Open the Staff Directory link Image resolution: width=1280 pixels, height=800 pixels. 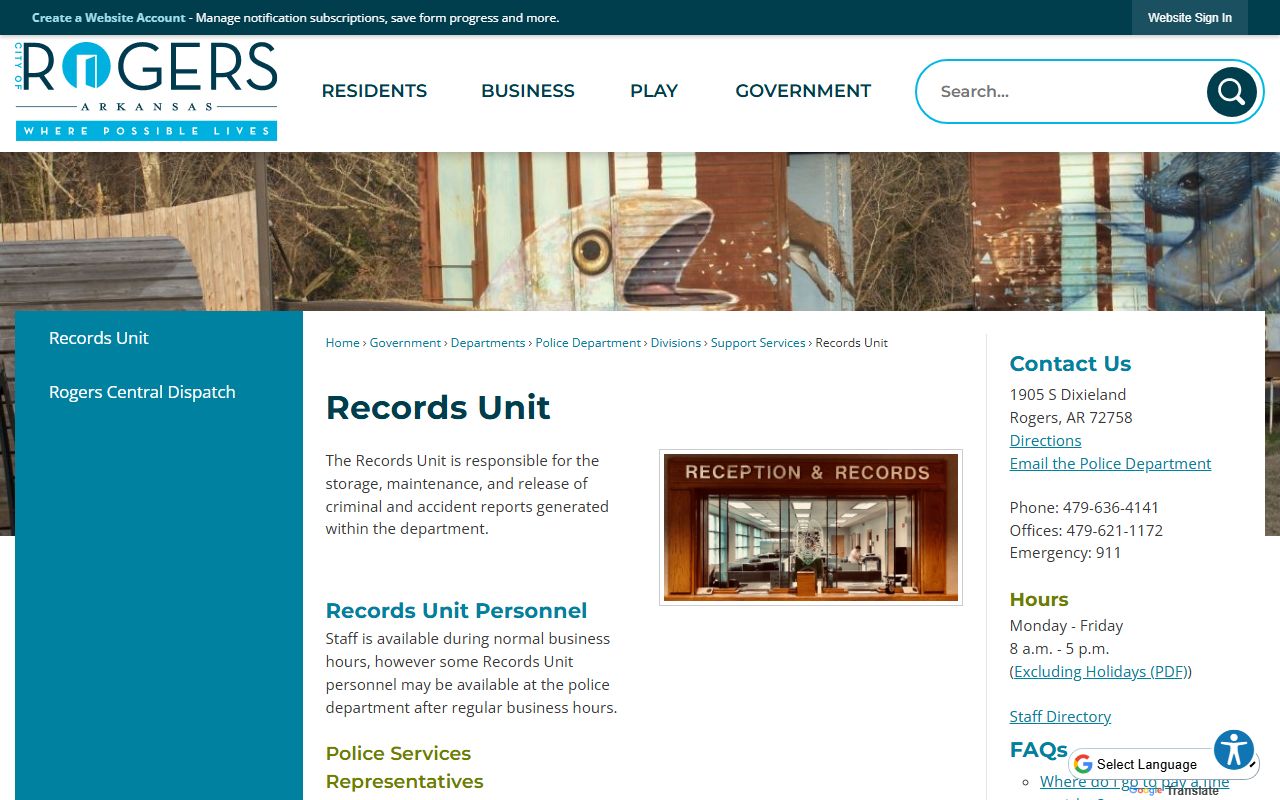click(x=1060, y=716)
